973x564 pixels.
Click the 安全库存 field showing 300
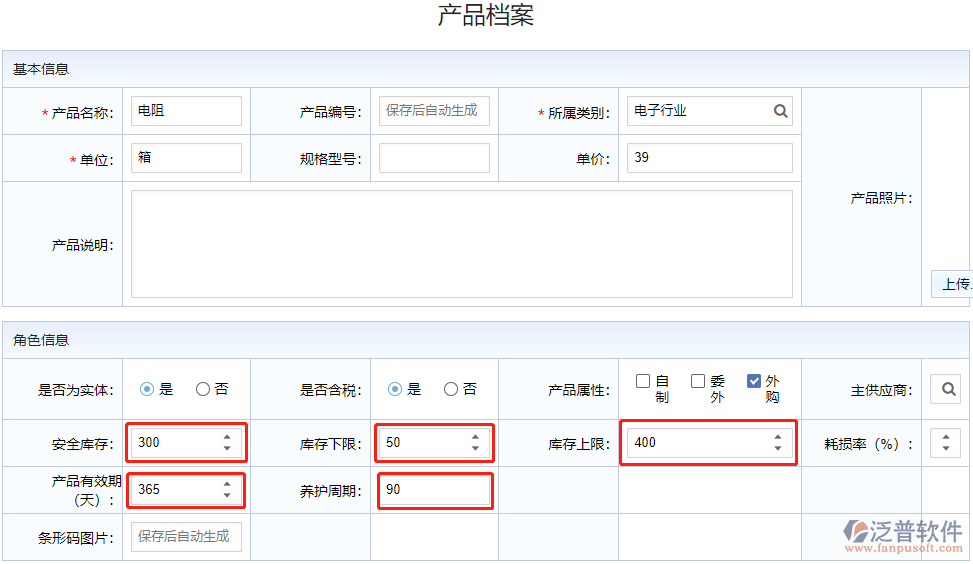pyautogui.click(x=186, y=443)
